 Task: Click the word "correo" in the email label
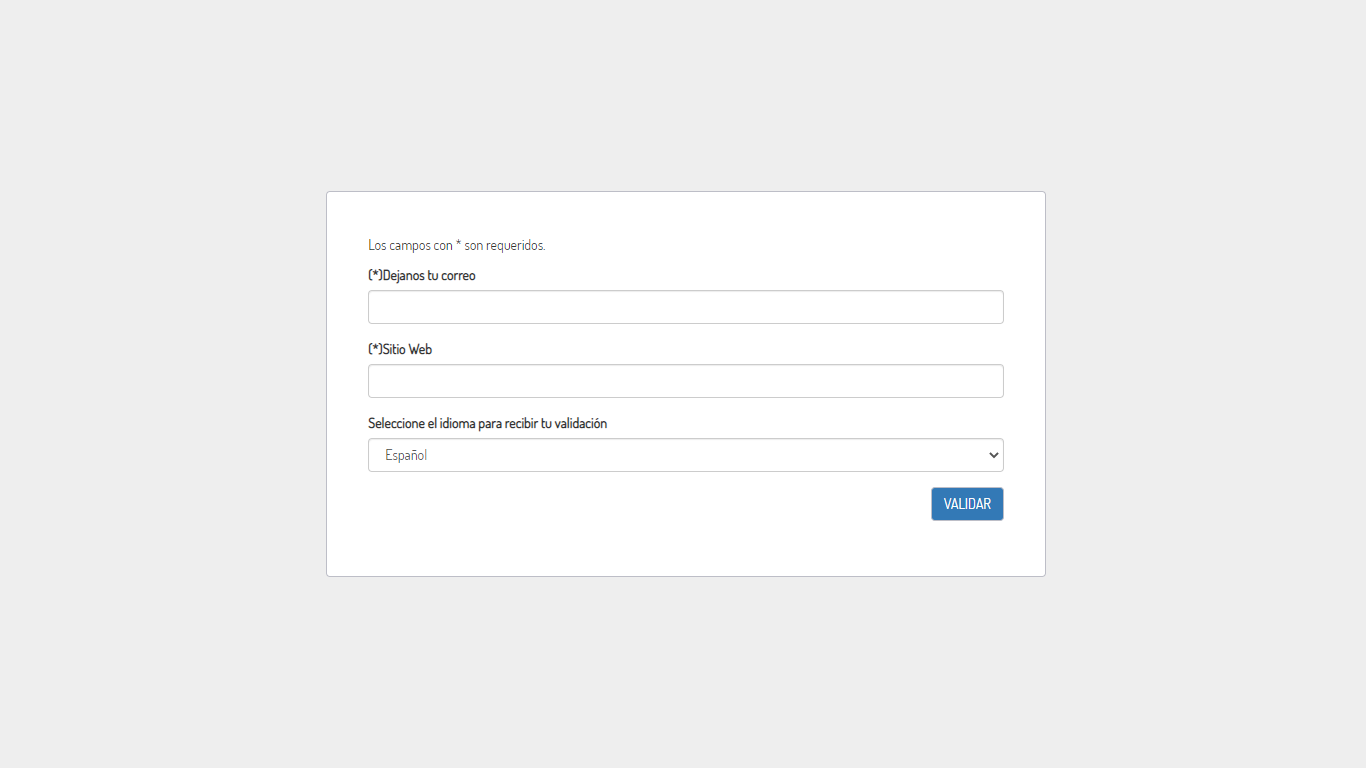click(458, 275)
